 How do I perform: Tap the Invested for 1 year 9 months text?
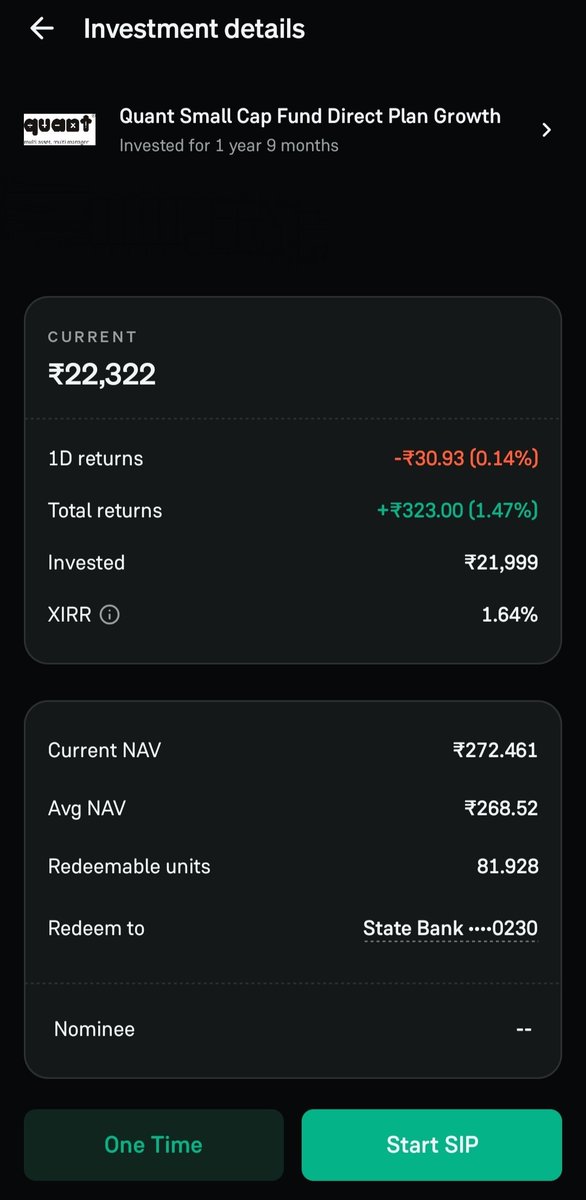pyautogui.click(x=229, y=146)
